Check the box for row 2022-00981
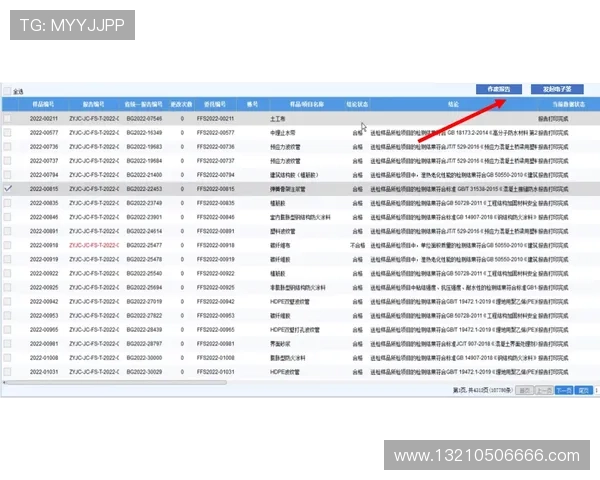 (x=7, y=344)
